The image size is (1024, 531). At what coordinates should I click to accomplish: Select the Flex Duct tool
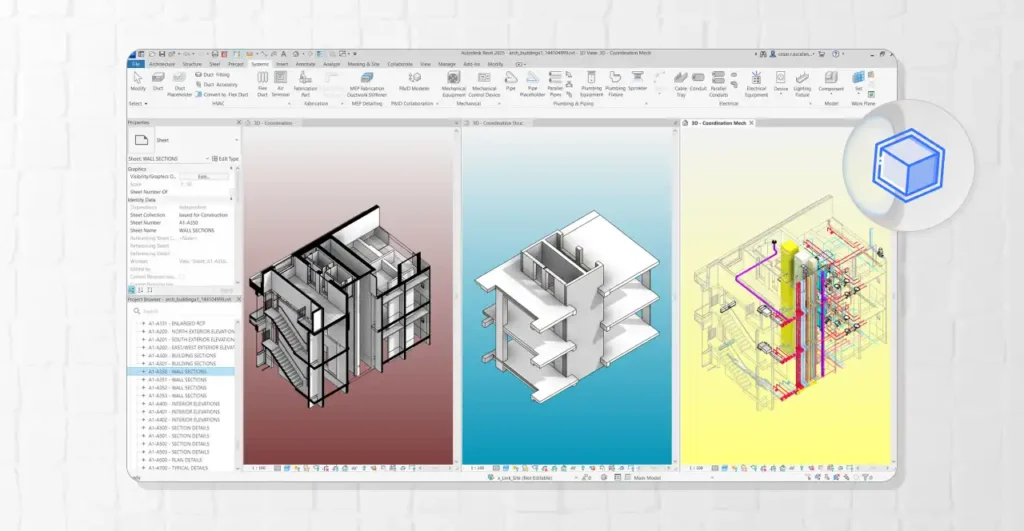click(263, 84)
